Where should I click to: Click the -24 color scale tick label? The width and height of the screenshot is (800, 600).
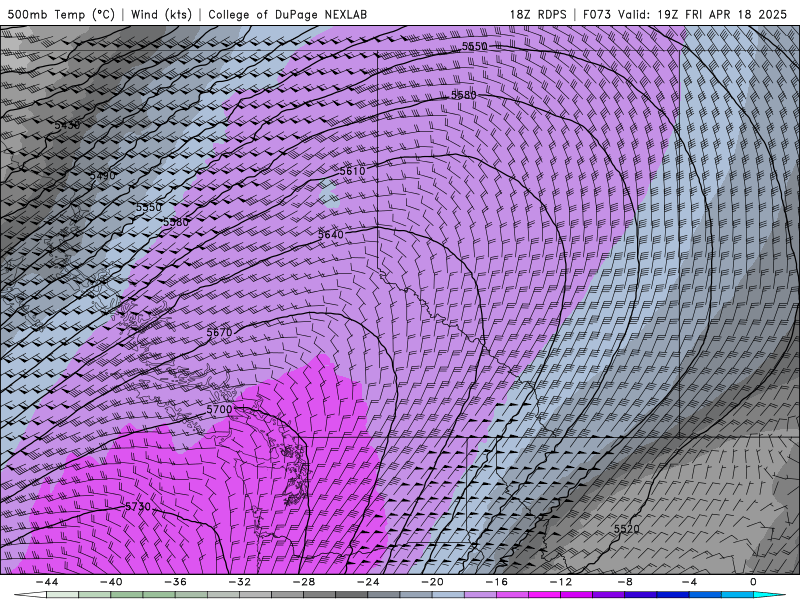[368, 582]
